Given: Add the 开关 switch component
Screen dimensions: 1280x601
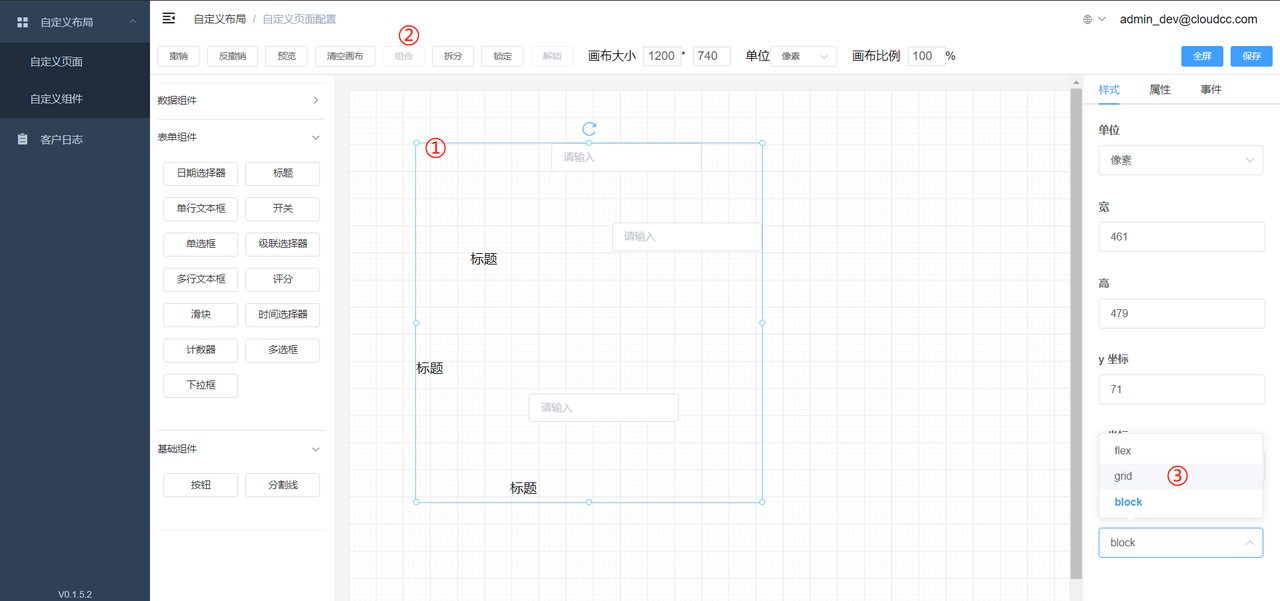Looking at the screenshot, I should click(x=282, y=209).
